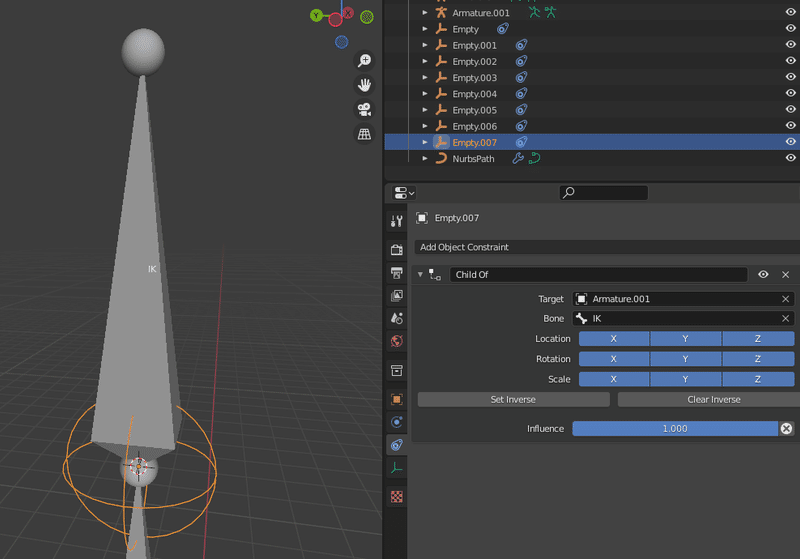The image size is (800, 559).
Task: Expand the Empty row in the outliner
Action: (424, 29)
